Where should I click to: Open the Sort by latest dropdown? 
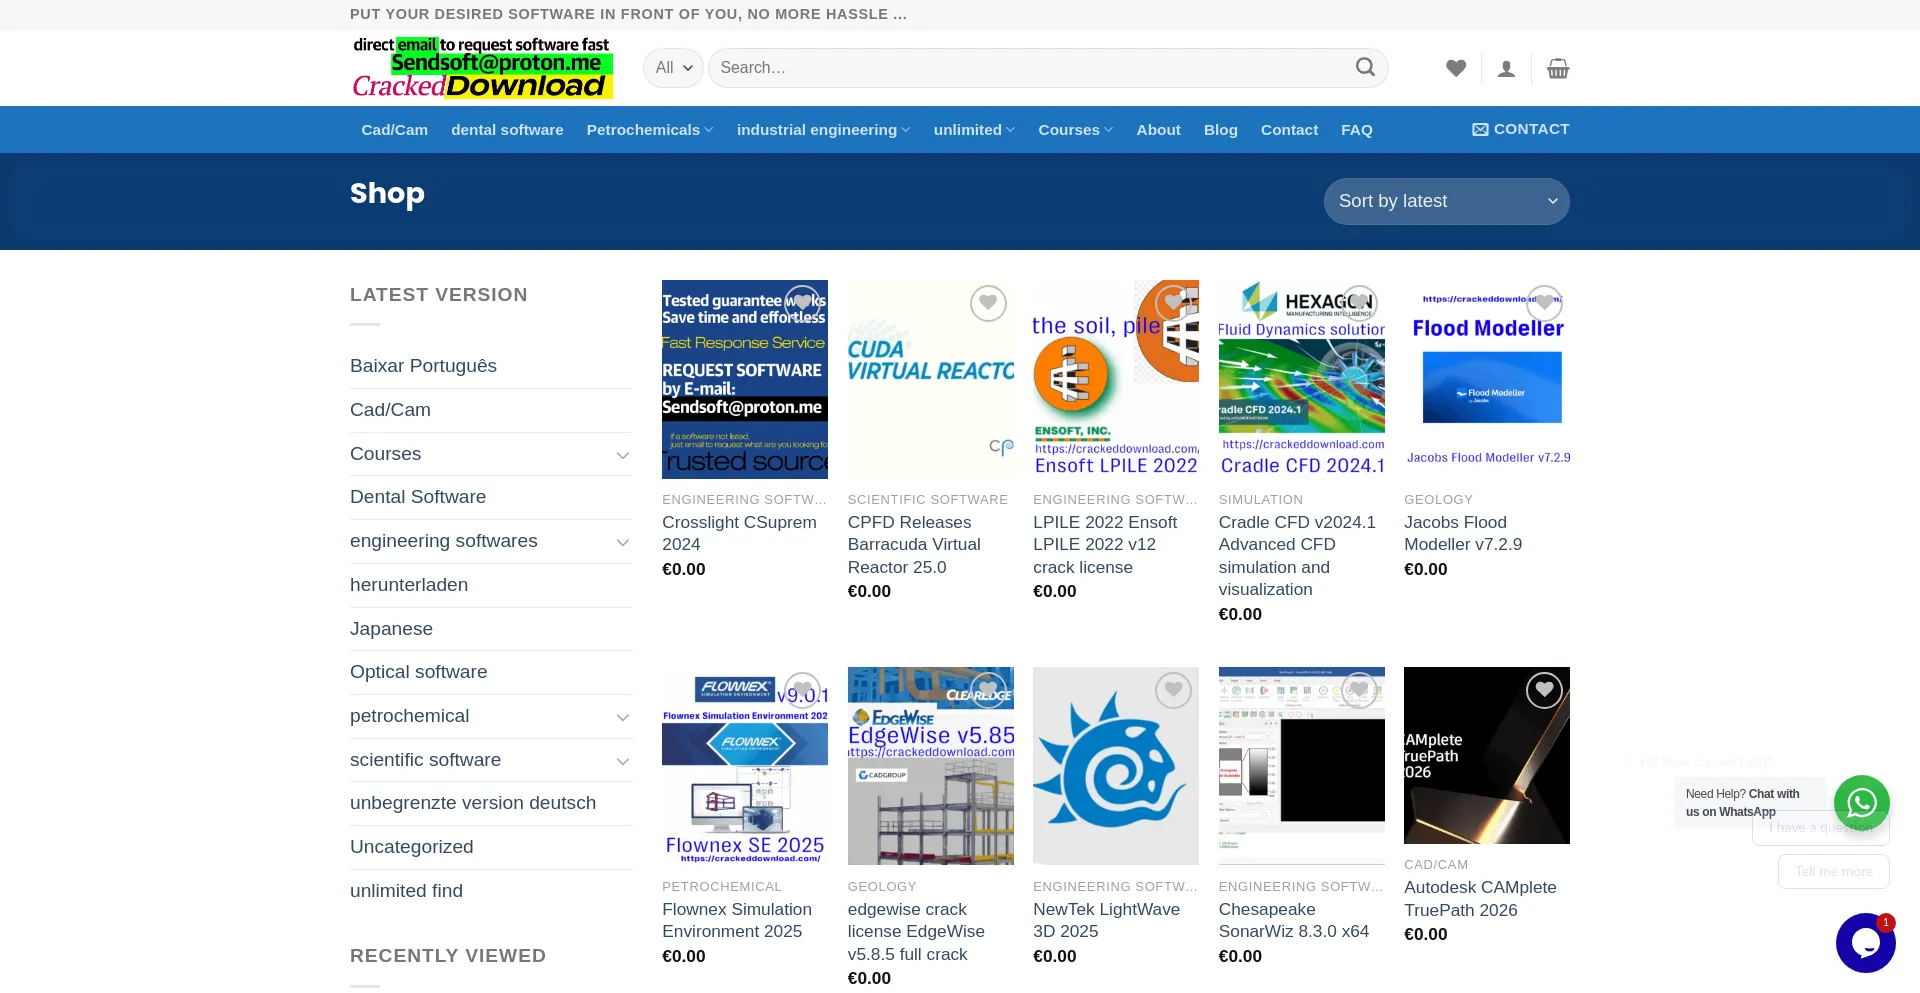click(1446, 201)
